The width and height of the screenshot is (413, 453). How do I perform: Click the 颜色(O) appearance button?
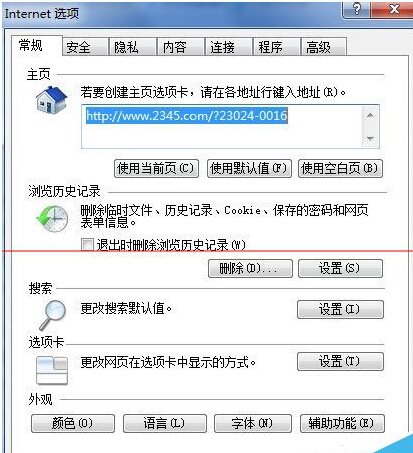click(x=73, y=424)
